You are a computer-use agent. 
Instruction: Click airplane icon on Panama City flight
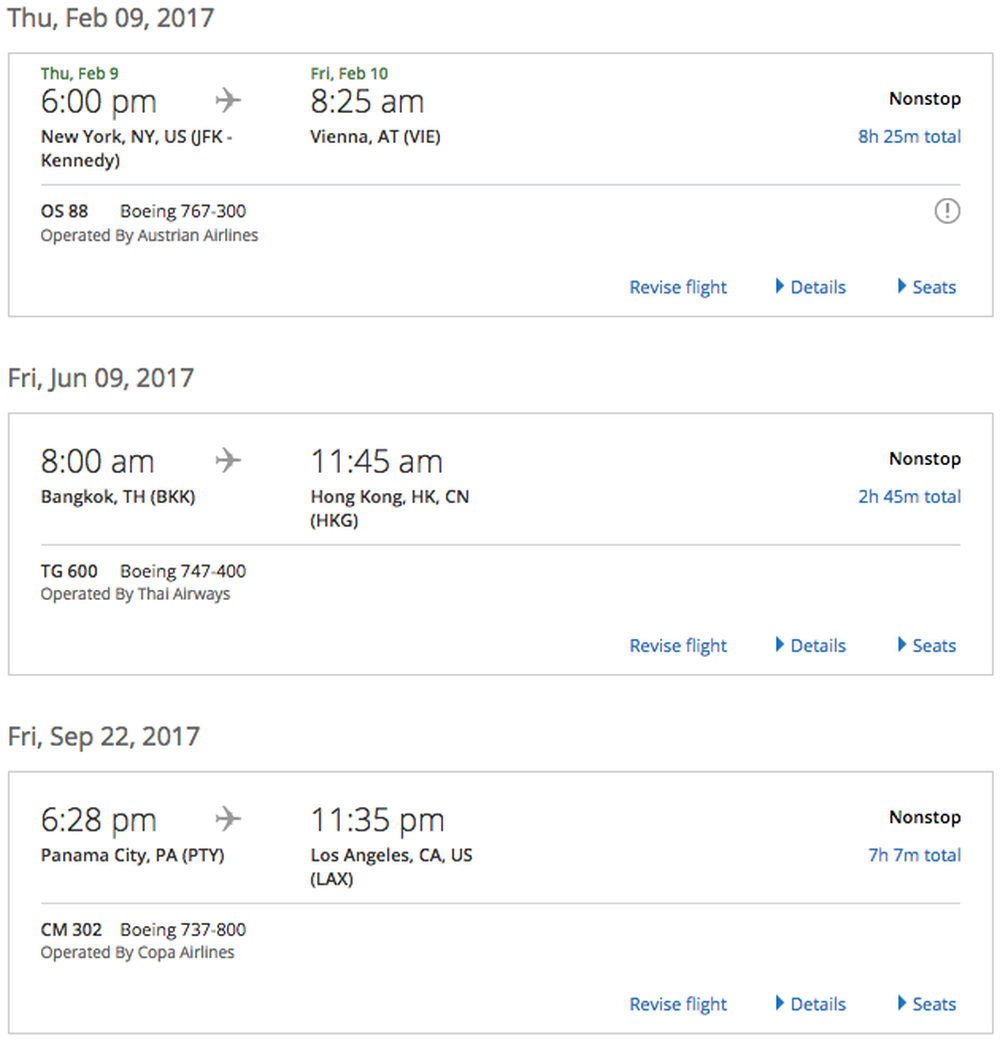coord(228,819)
